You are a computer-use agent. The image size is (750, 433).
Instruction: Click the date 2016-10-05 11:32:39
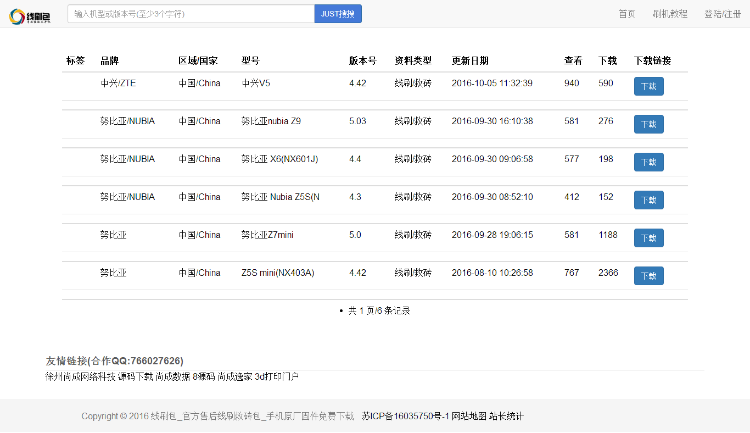(492, 83)
